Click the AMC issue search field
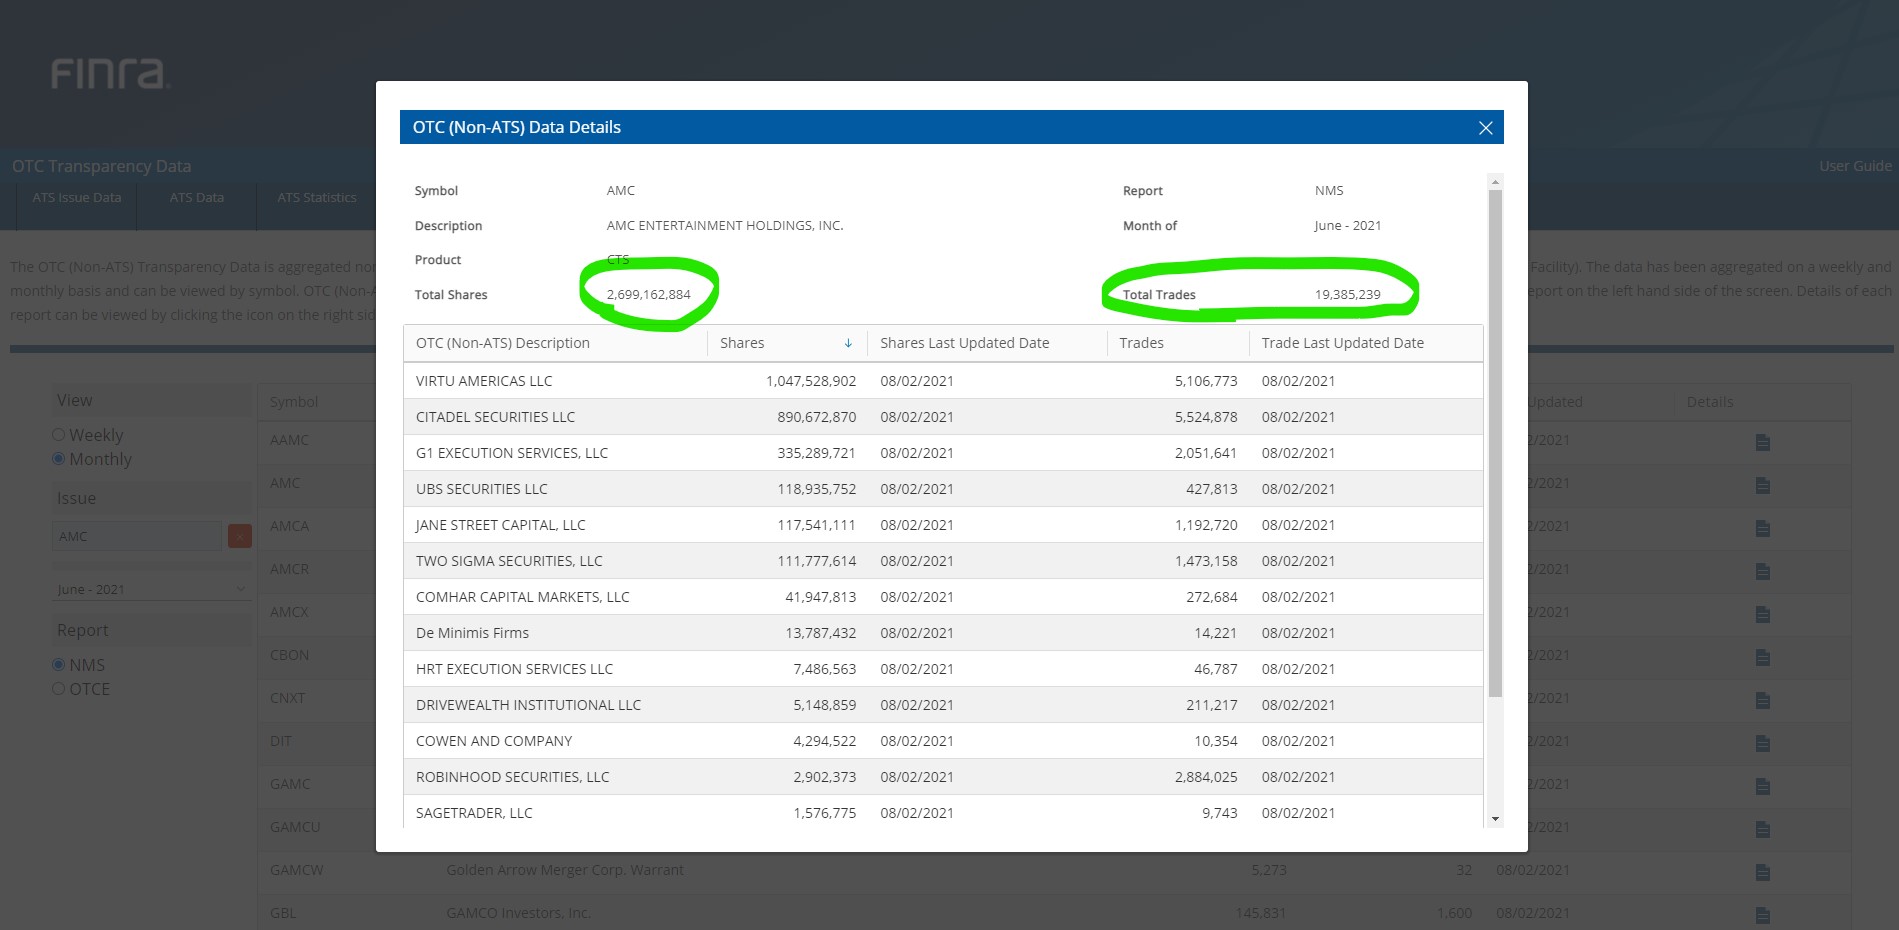1899x930 pixels. (137, 536)
